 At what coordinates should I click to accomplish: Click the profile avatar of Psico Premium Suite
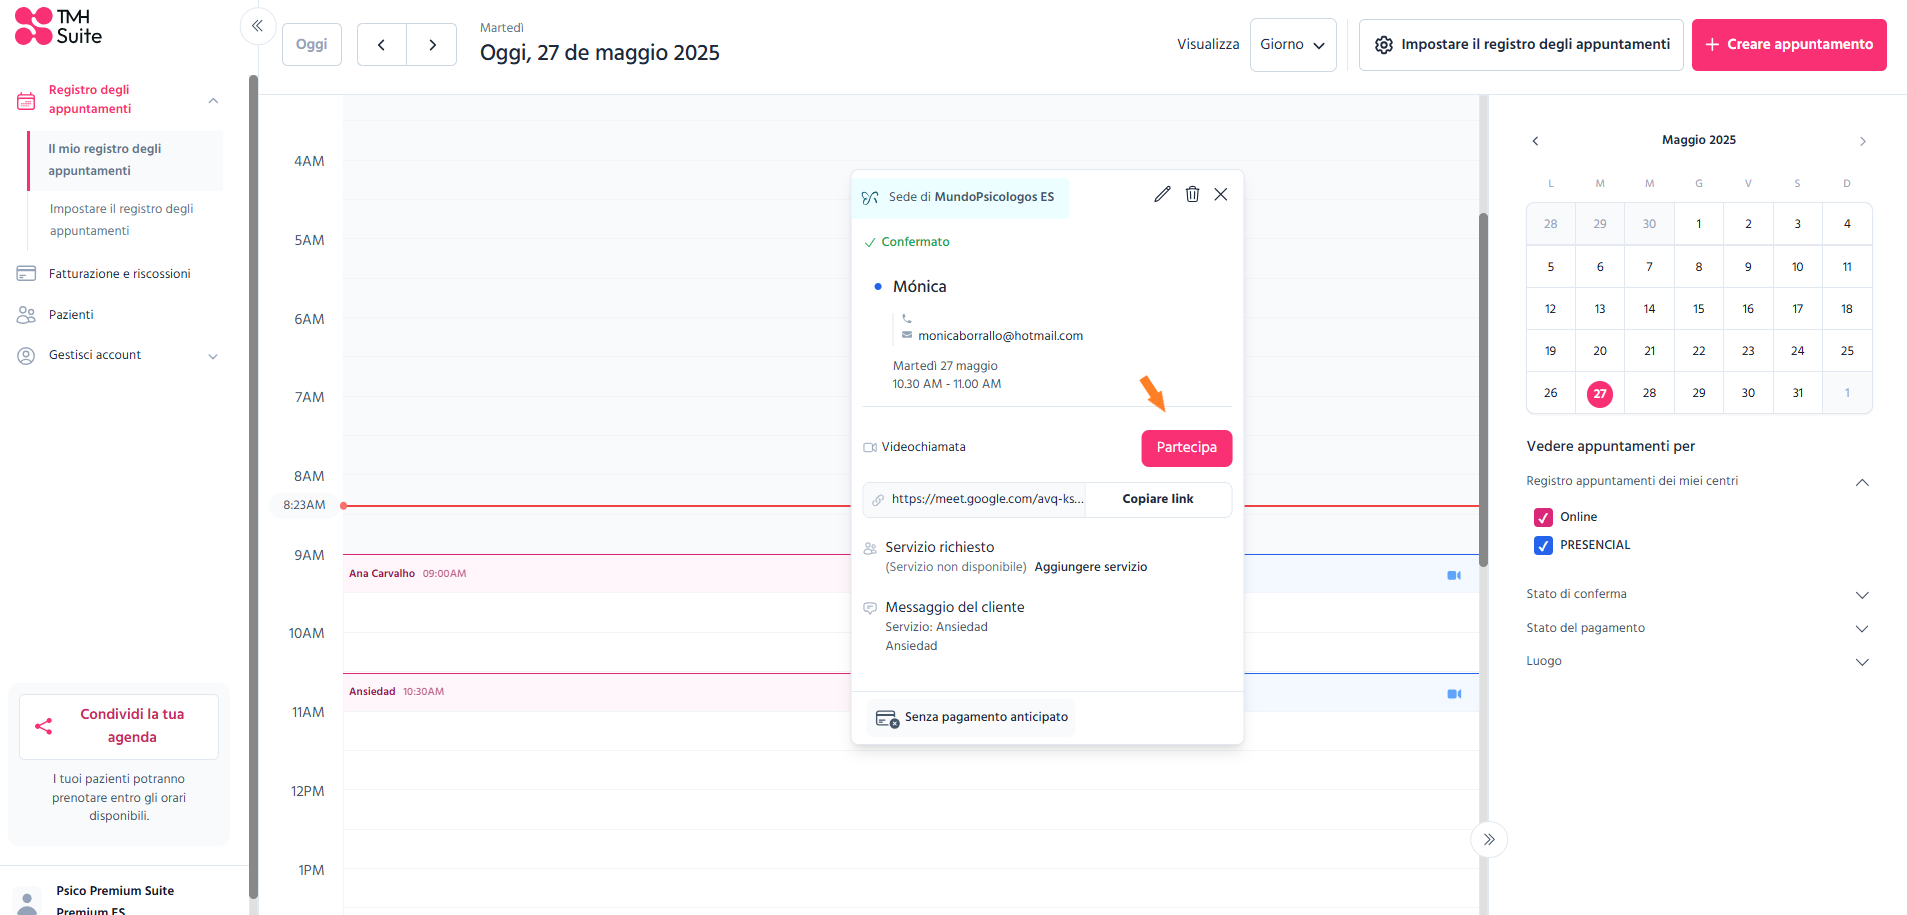tap(28, 900)
